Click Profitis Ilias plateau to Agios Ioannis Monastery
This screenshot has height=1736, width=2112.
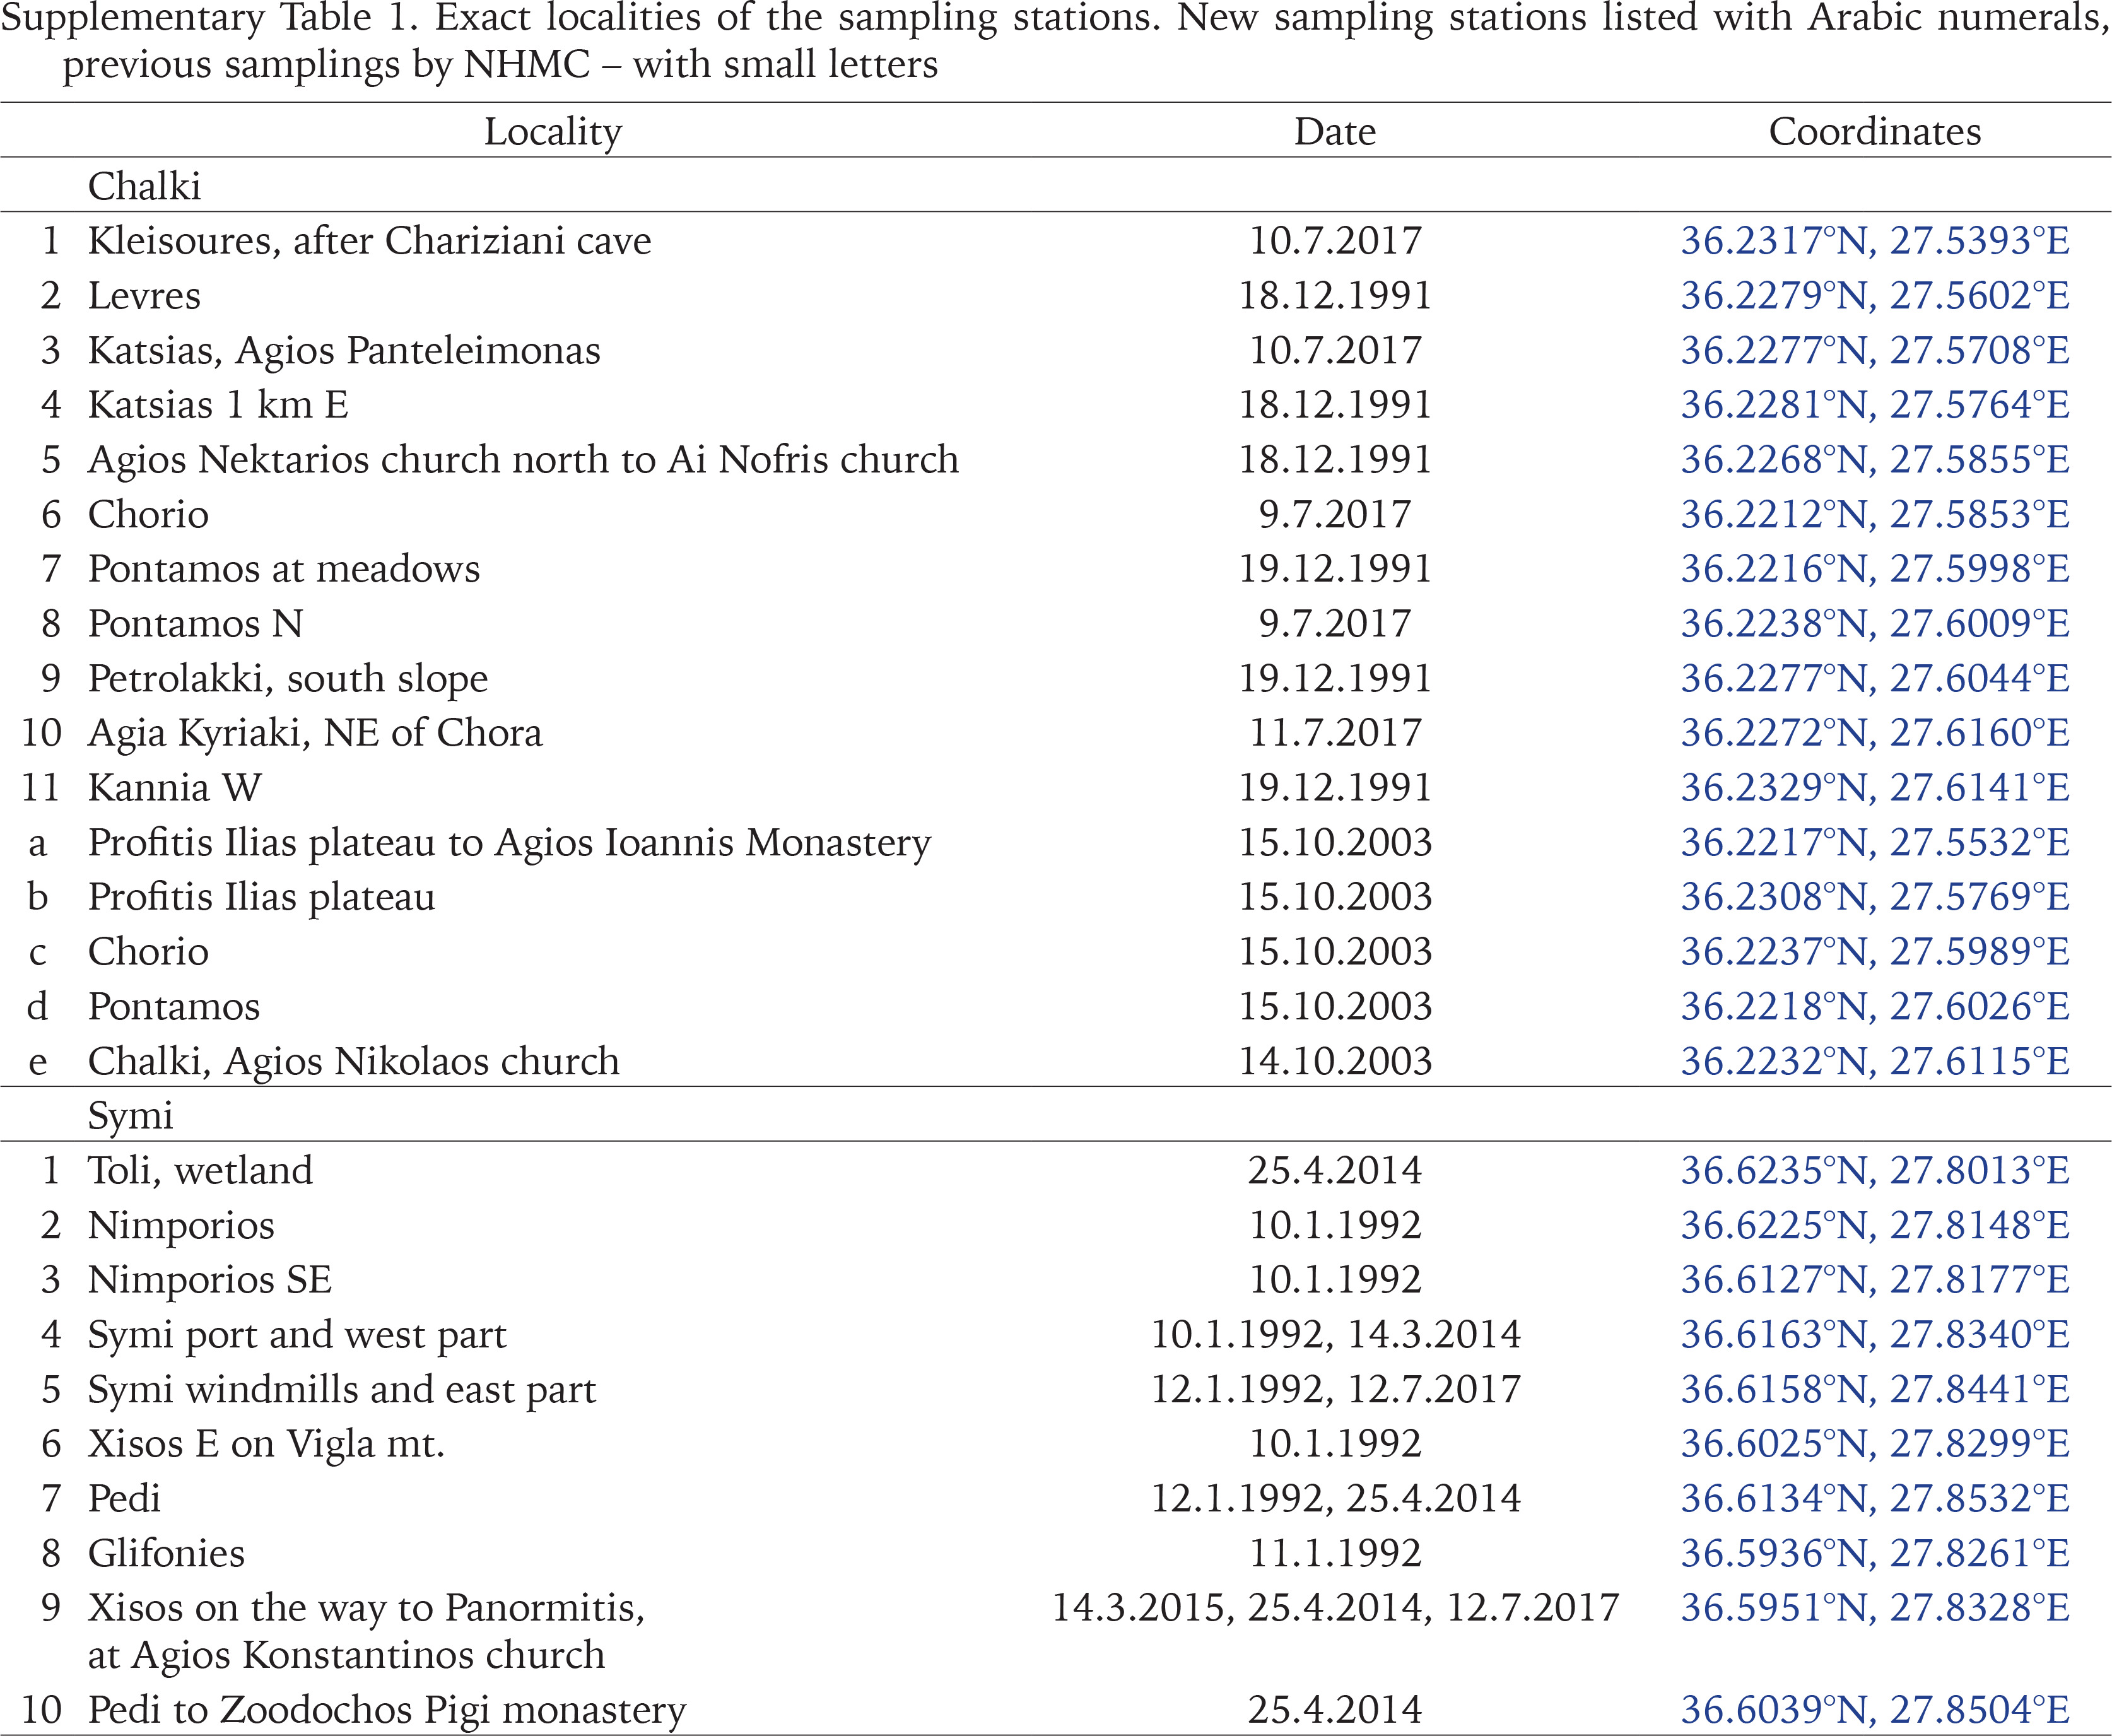[509, 844]
